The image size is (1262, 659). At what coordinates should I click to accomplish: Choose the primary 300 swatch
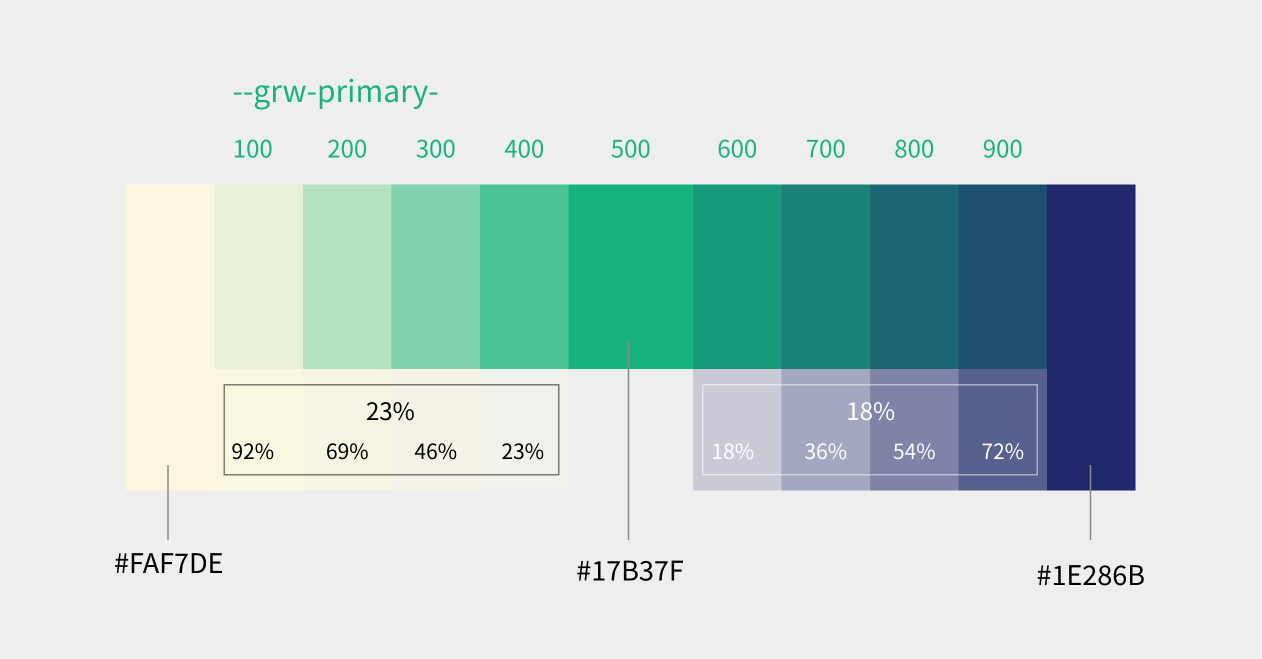coord(435,276)
